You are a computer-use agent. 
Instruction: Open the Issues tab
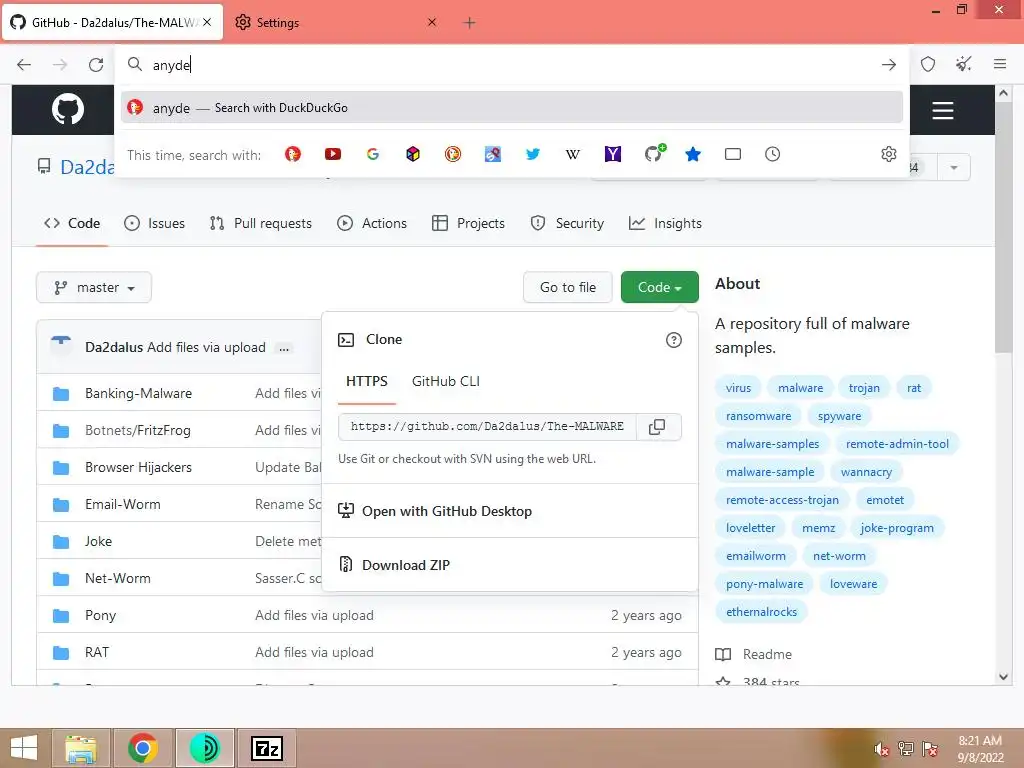155,223
